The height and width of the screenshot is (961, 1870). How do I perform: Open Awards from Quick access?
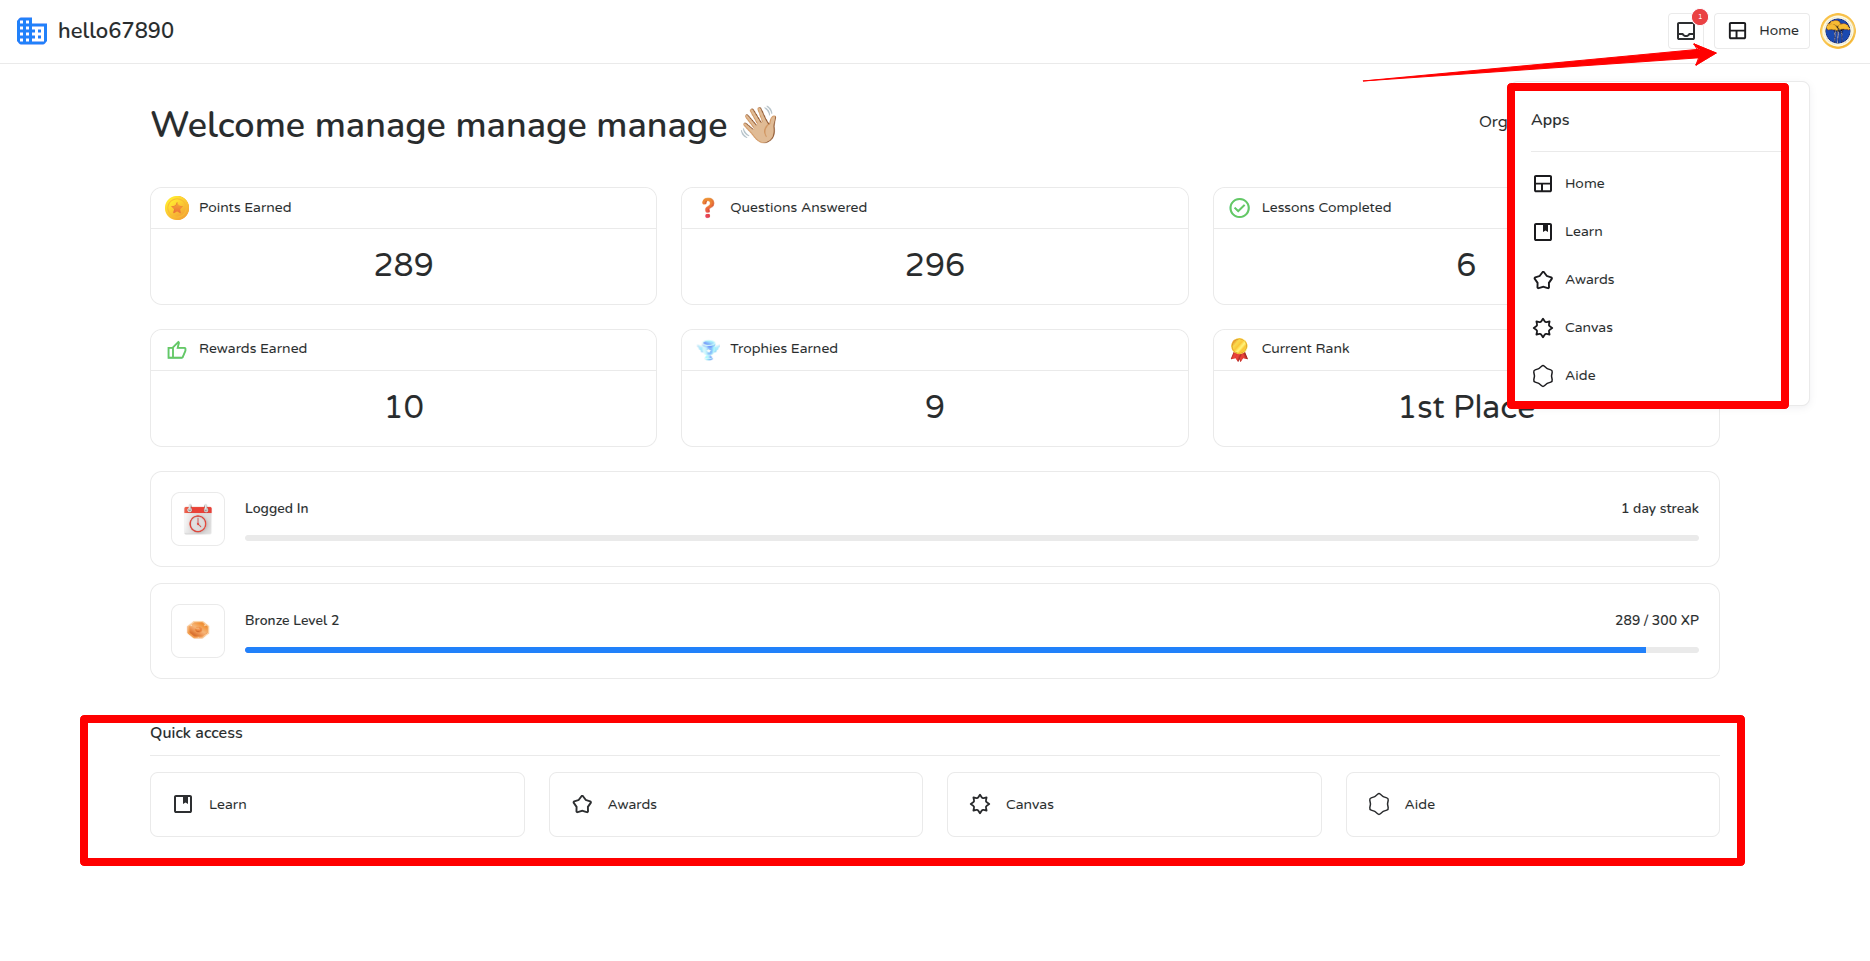(735, 804)
